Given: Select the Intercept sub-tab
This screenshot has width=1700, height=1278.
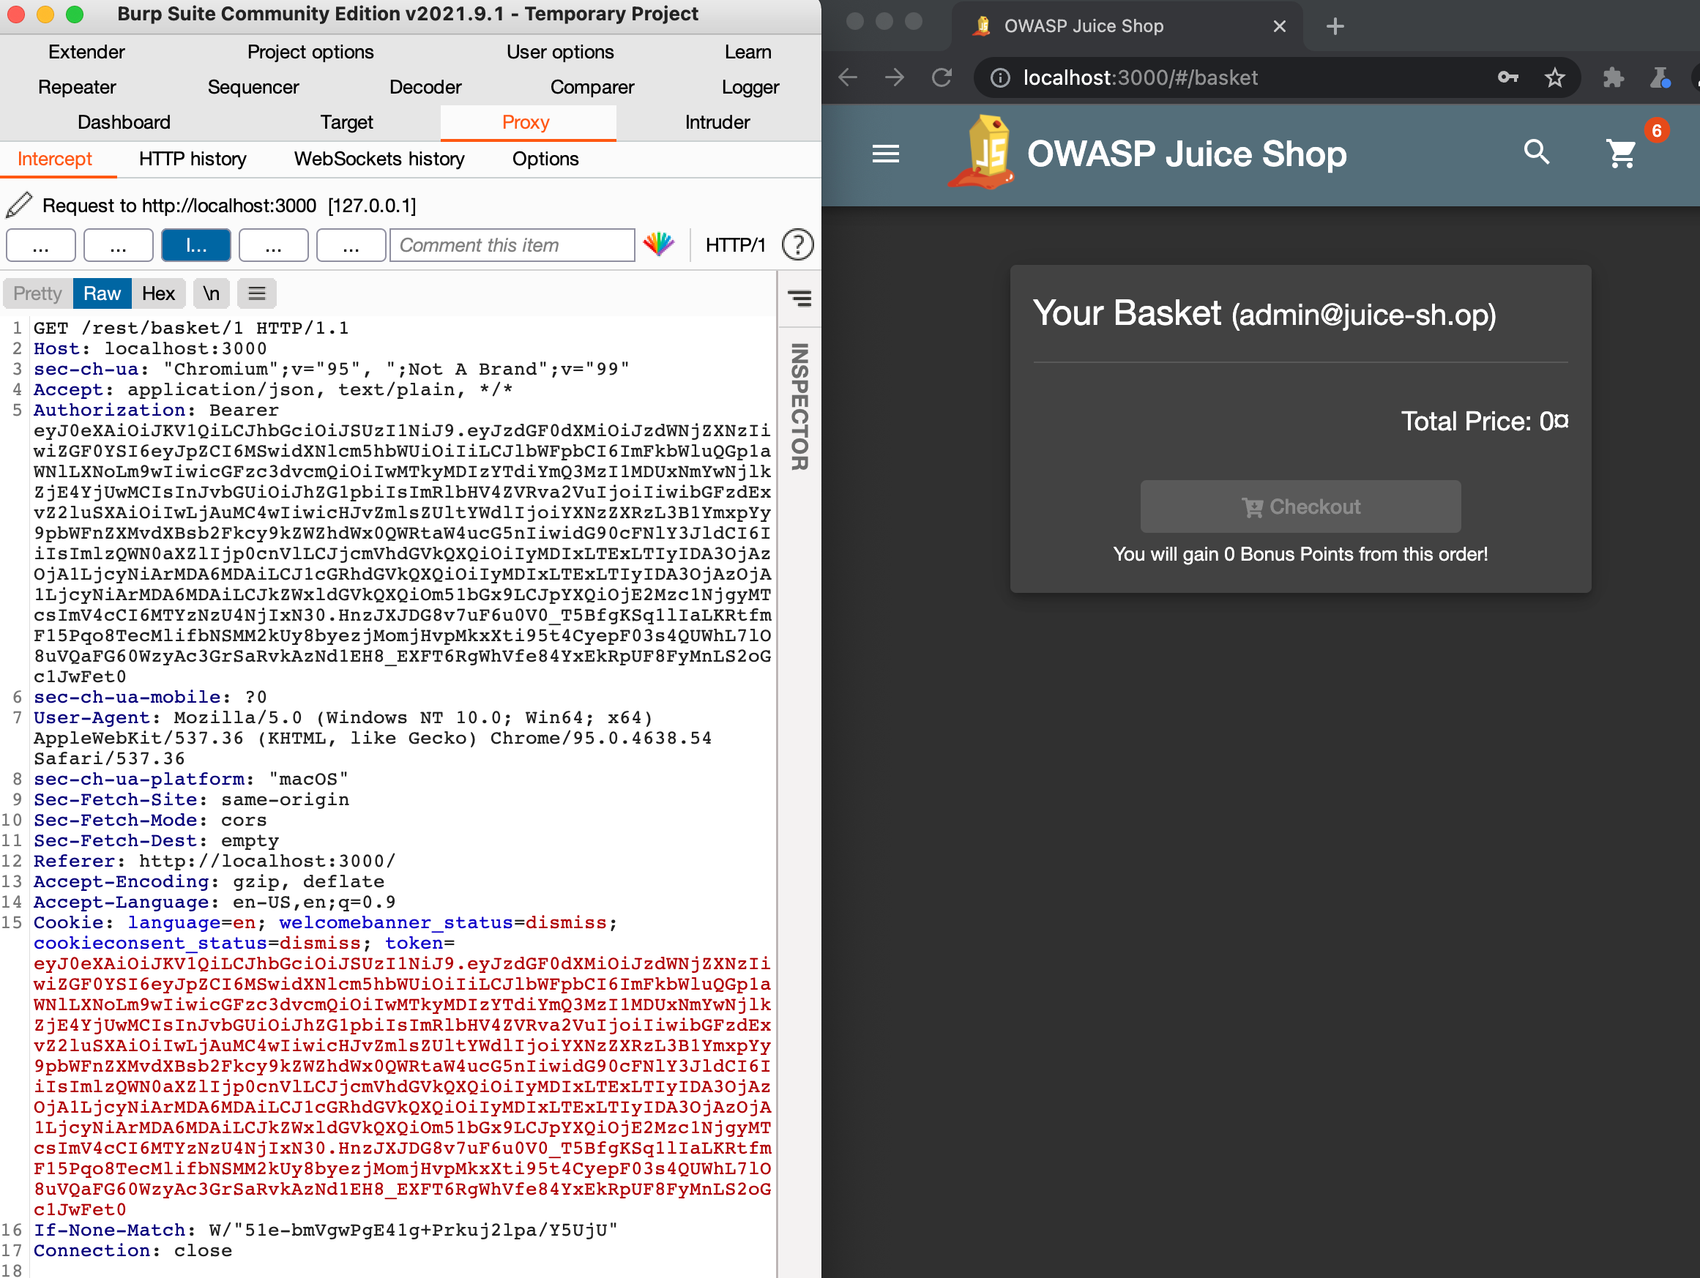Looking at the screenshot, I should [x=55, y=159].
